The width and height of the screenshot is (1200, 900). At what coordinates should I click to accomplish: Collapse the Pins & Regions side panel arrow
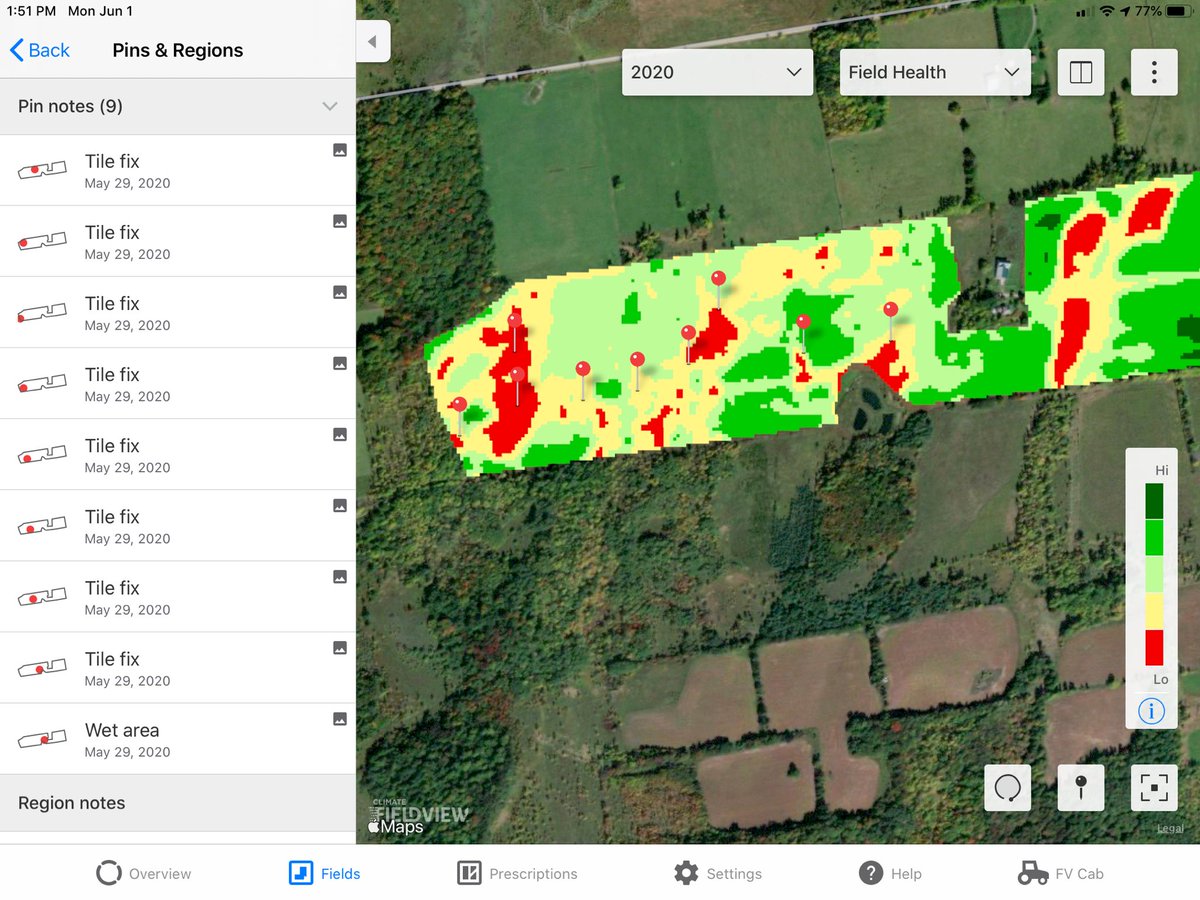[x=372, y=42]
